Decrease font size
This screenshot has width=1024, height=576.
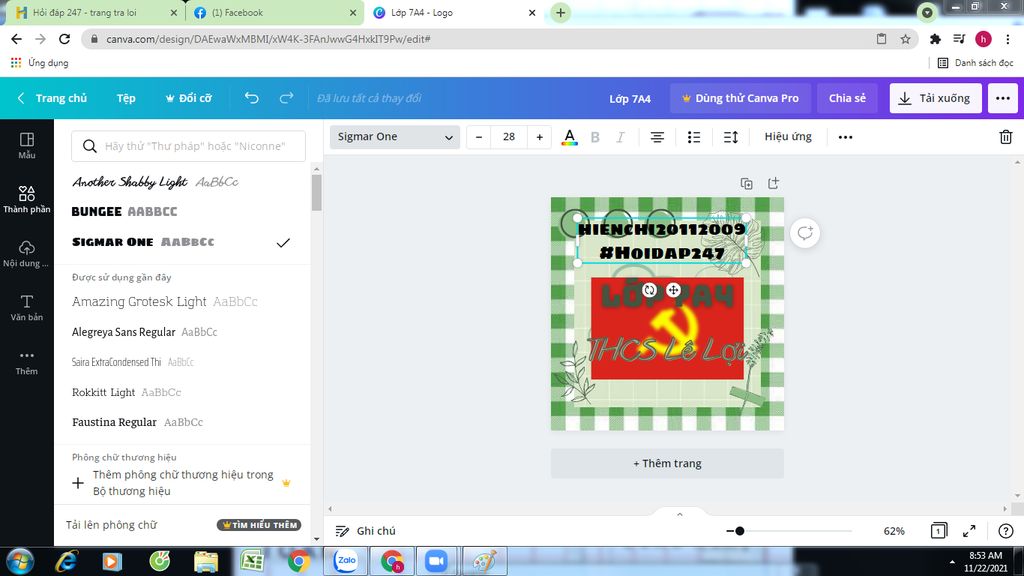[x=479, y=137]
